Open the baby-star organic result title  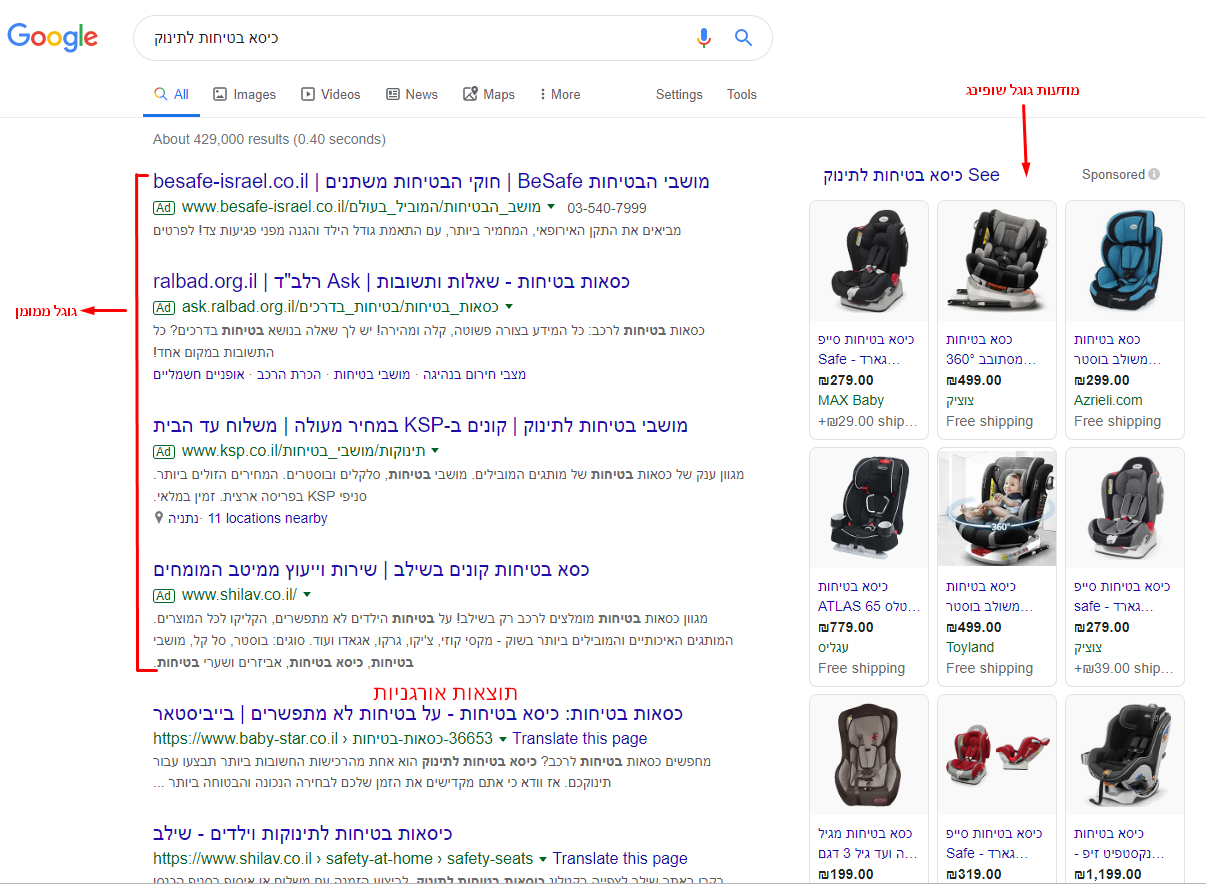click(418, 714)
